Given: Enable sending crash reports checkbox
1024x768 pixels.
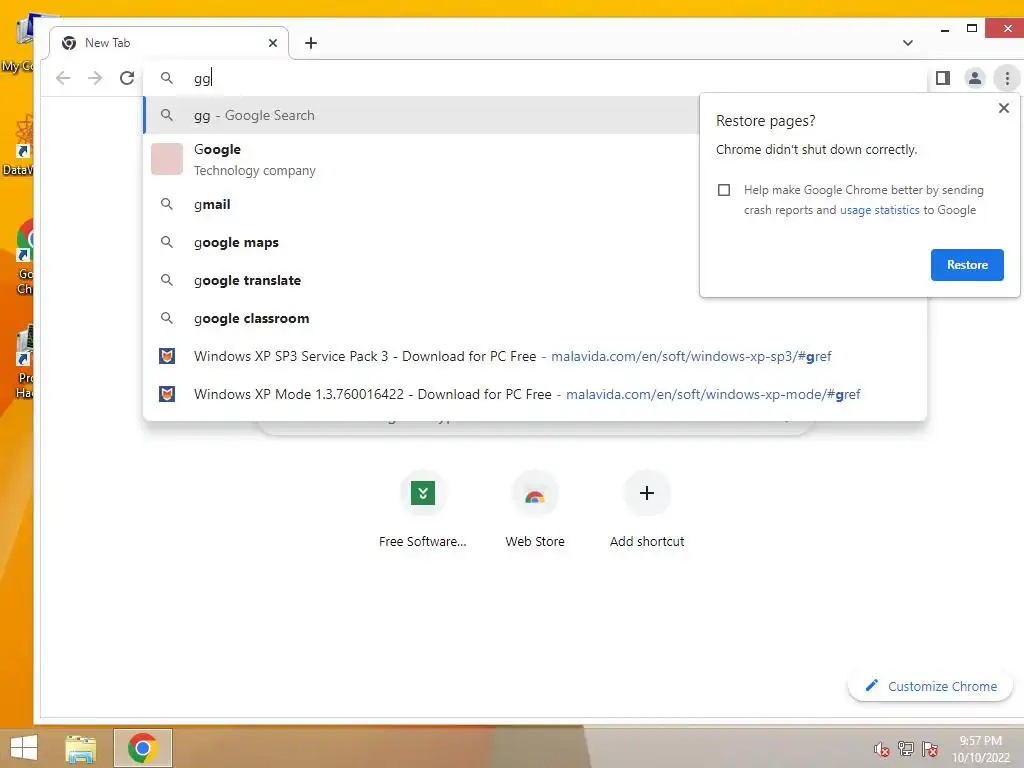Looking at the screenshot, I should tap(724, 190).
